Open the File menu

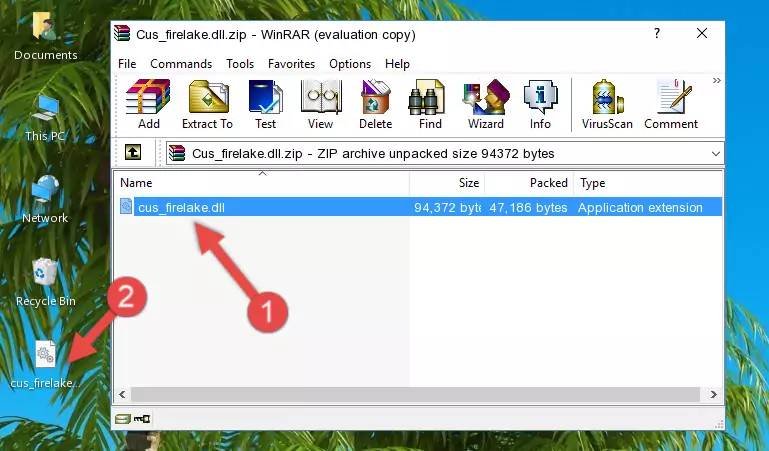(x=127, y=64)
